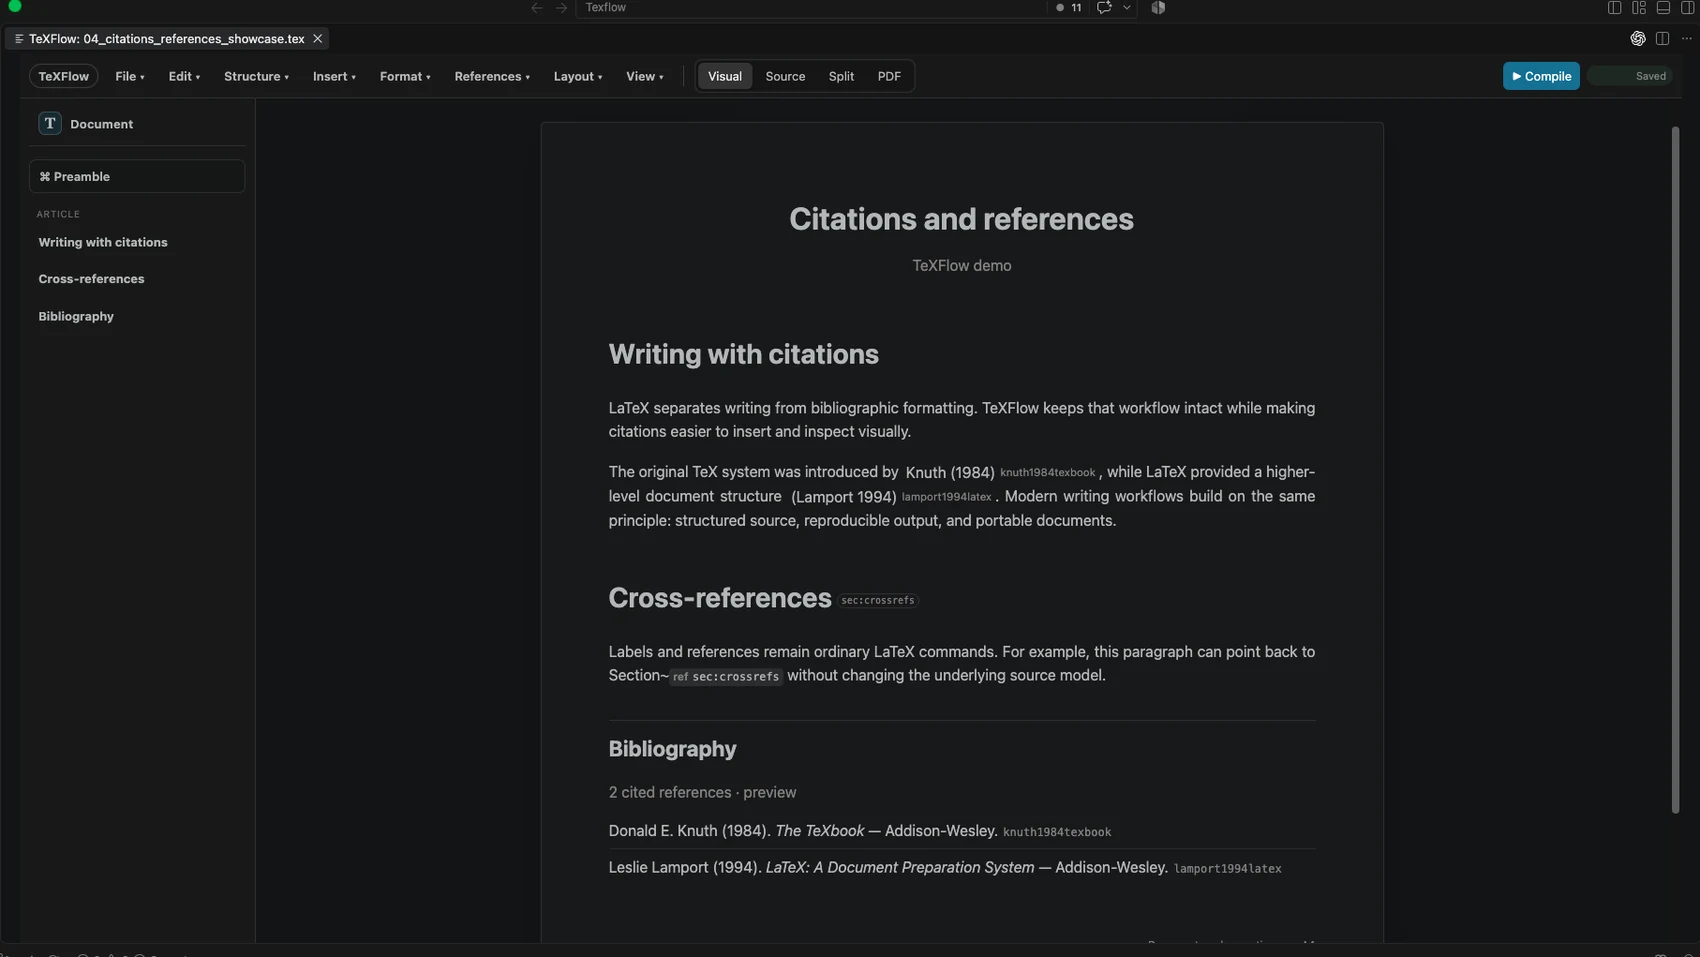
Task: Click the lamport1994latex key in bibliography
Action: point(1227,869)
